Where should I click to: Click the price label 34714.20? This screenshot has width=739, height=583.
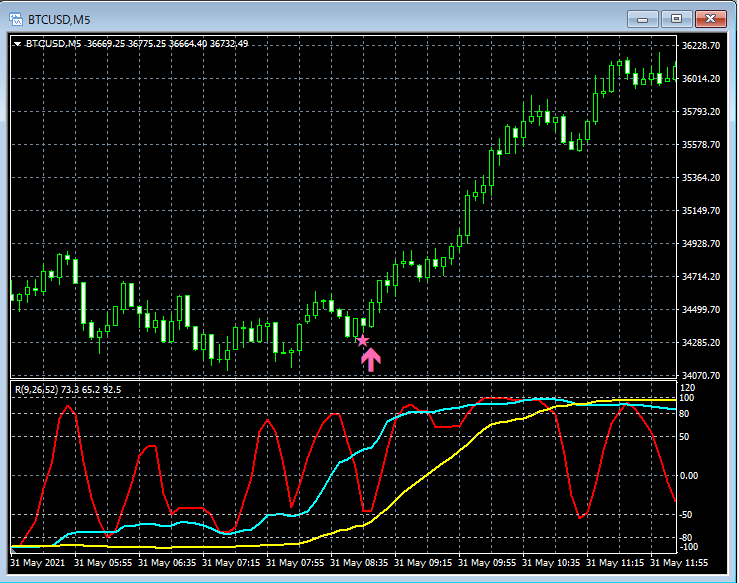click(x=701, y=277)
